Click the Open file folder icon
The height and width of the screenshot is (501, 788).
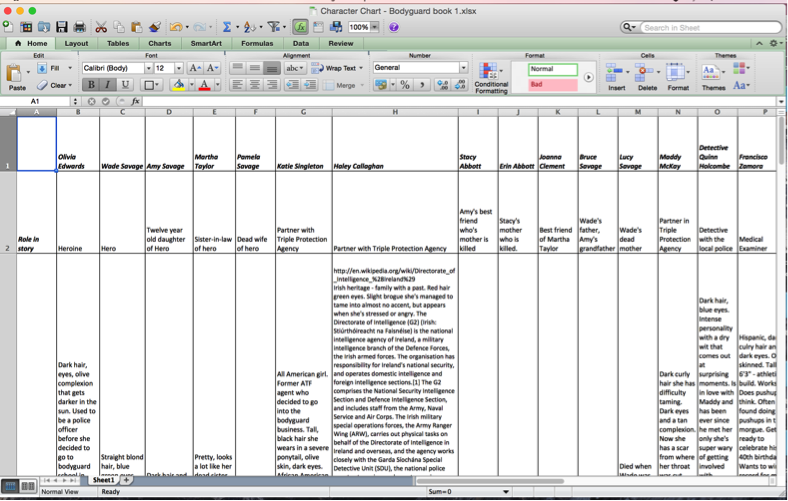coord(44,27)
